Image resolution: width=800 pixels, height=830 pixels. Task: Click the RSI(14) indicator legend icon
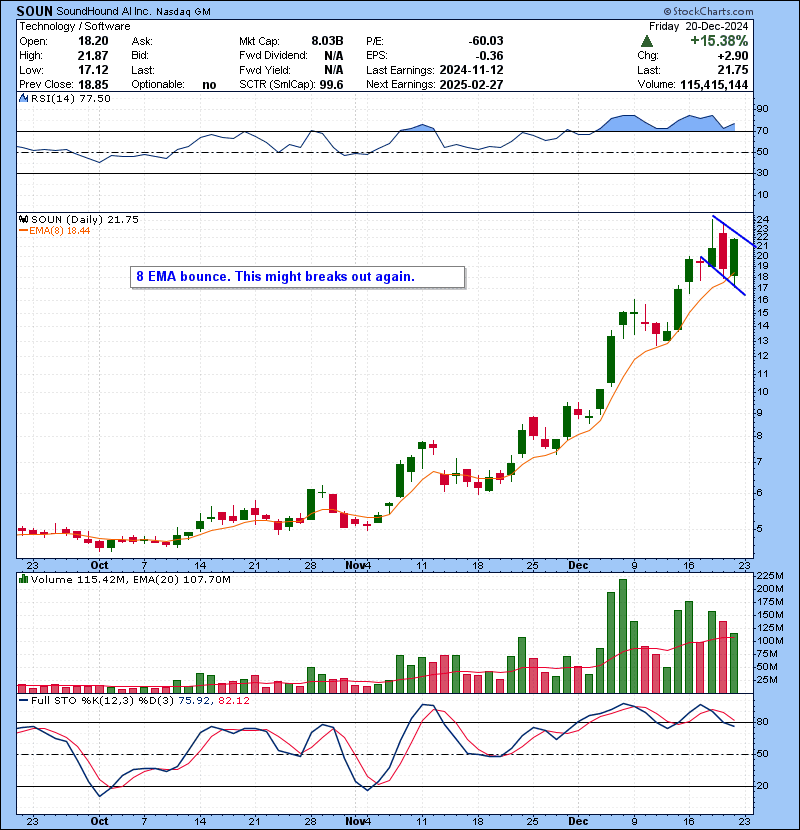(23, 98)
